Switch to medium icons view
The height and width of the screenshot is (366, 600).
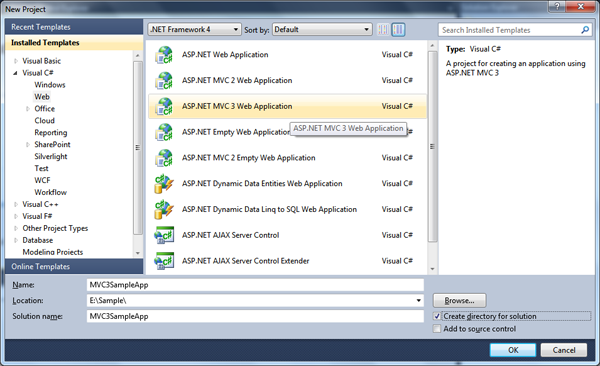click(x=398, y=29)
